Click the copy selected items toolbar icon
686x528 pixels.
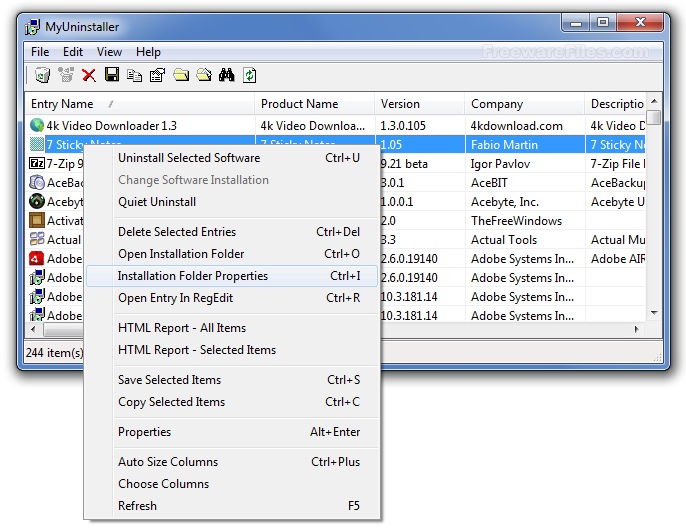pyautogui.click(x=134, y=75)
